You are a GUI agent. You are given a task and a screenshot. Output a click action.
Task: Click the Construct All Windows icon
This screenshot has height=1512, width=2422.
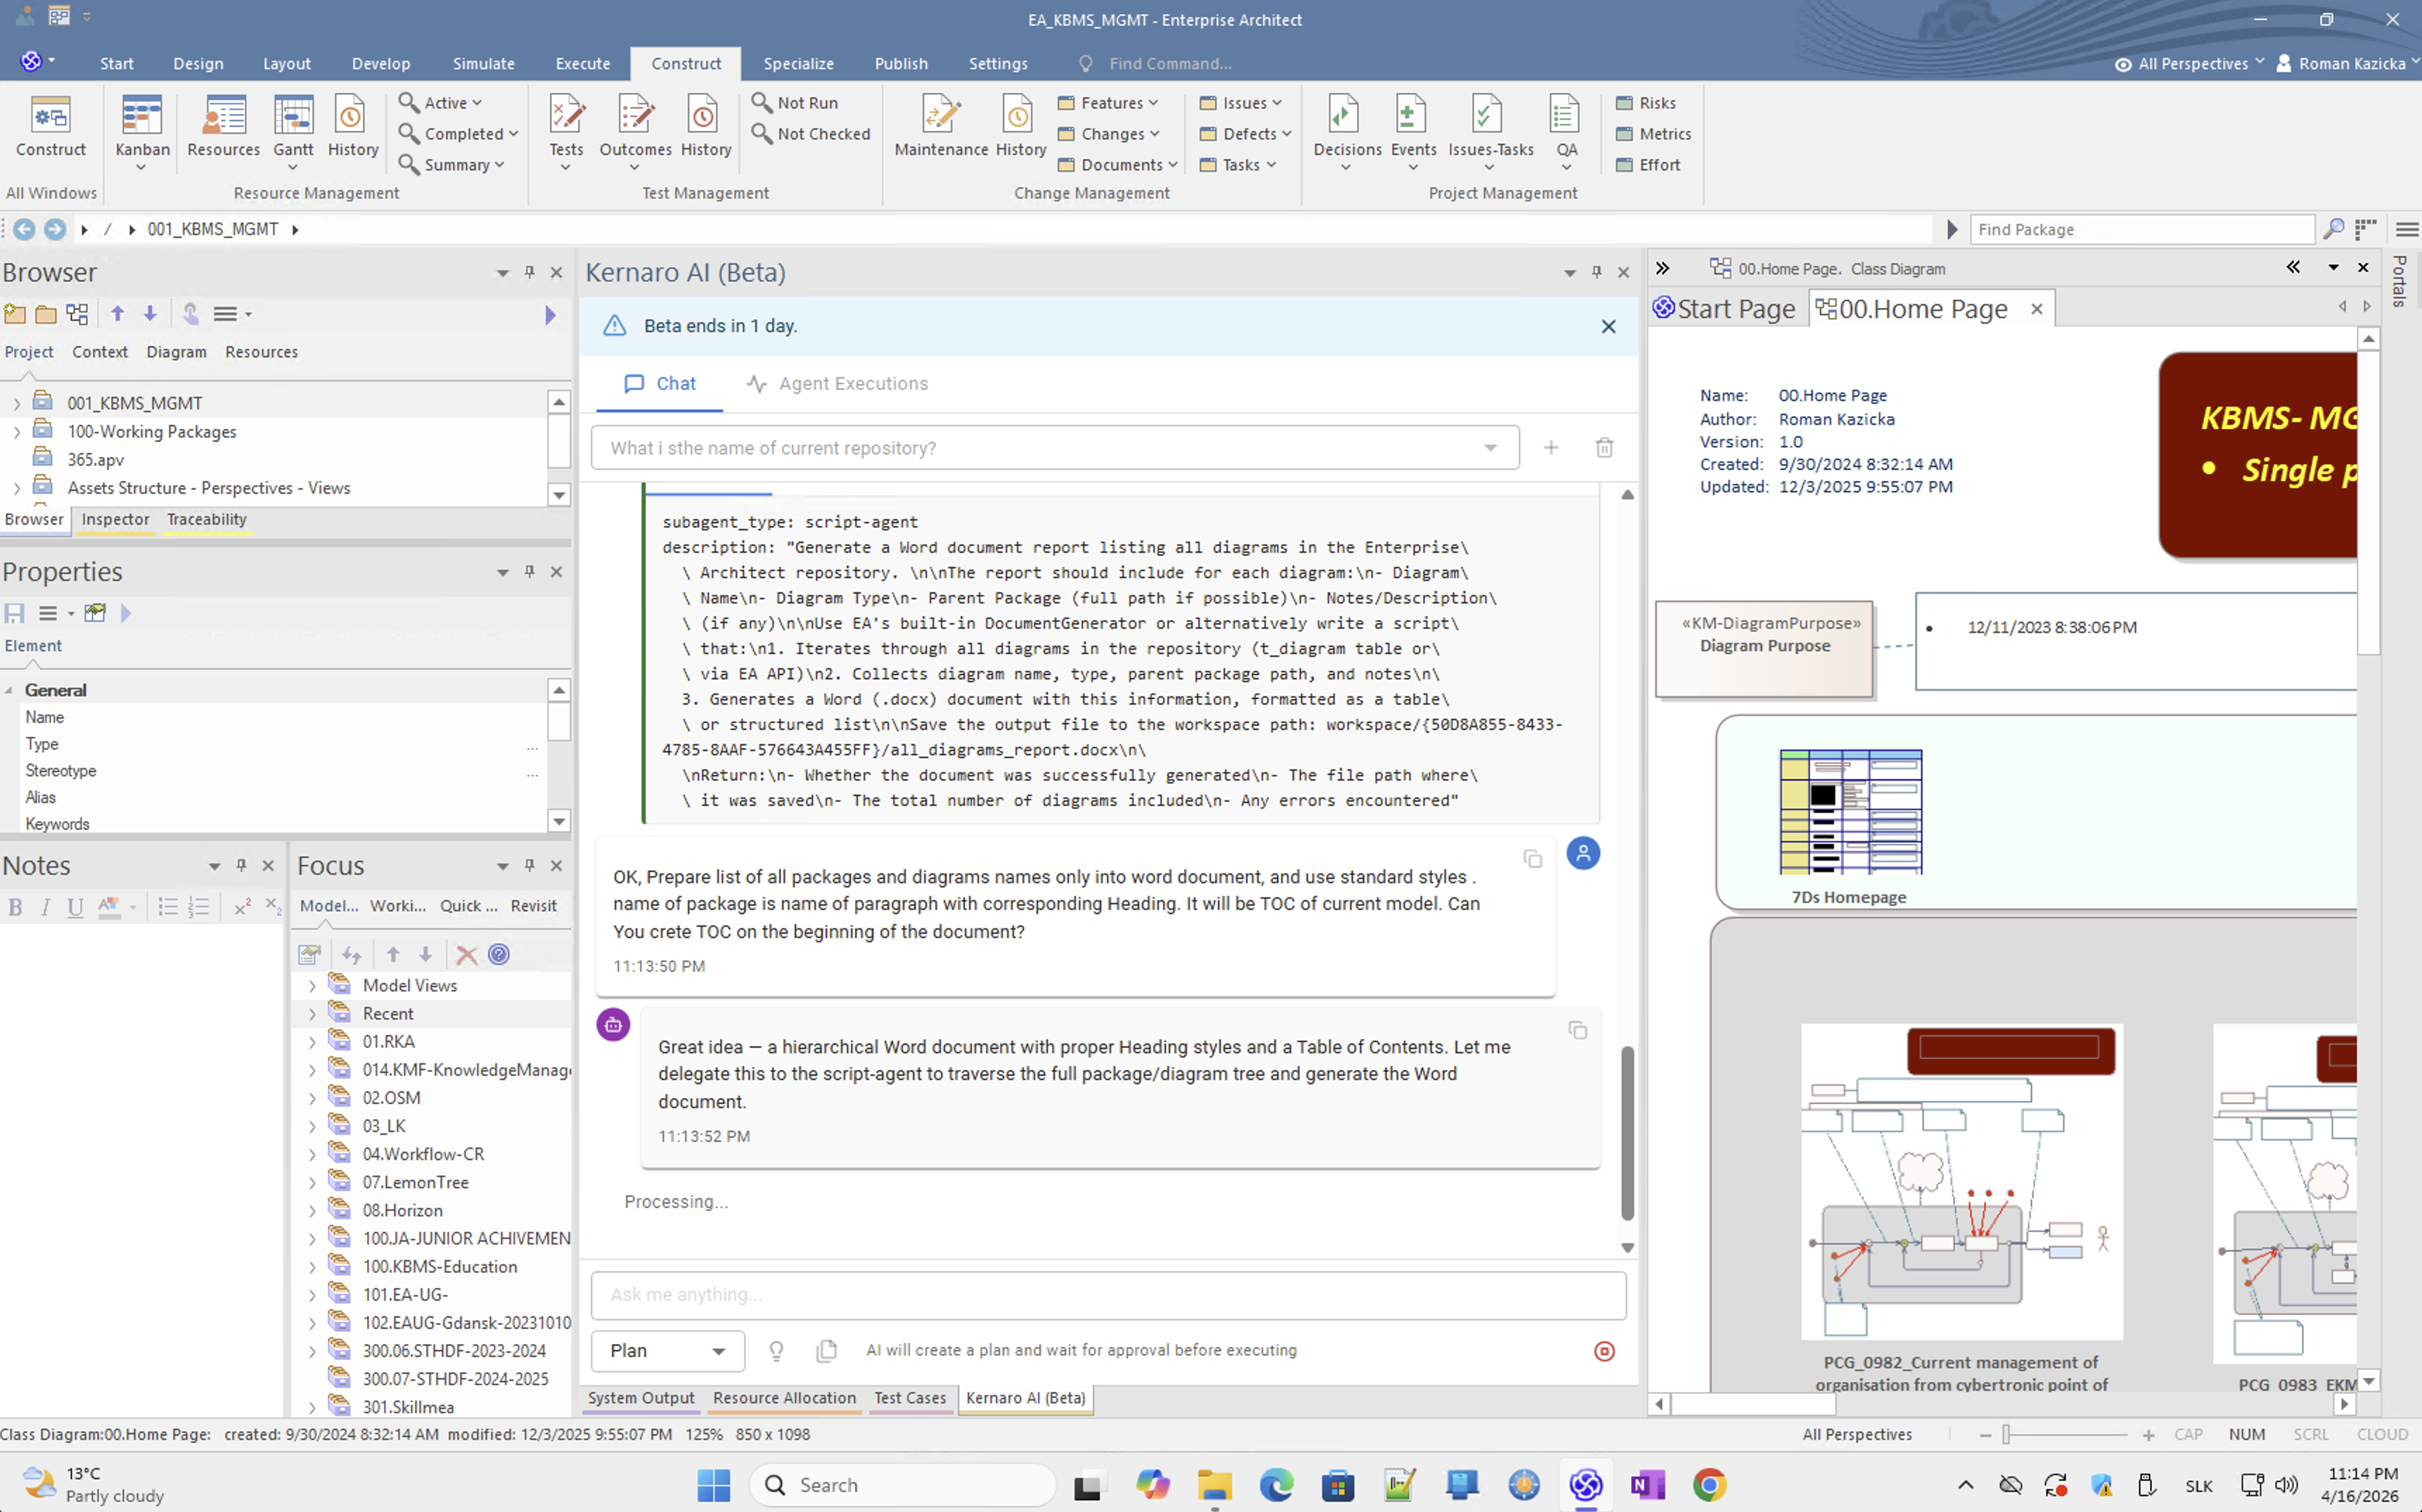pos(51,127)
